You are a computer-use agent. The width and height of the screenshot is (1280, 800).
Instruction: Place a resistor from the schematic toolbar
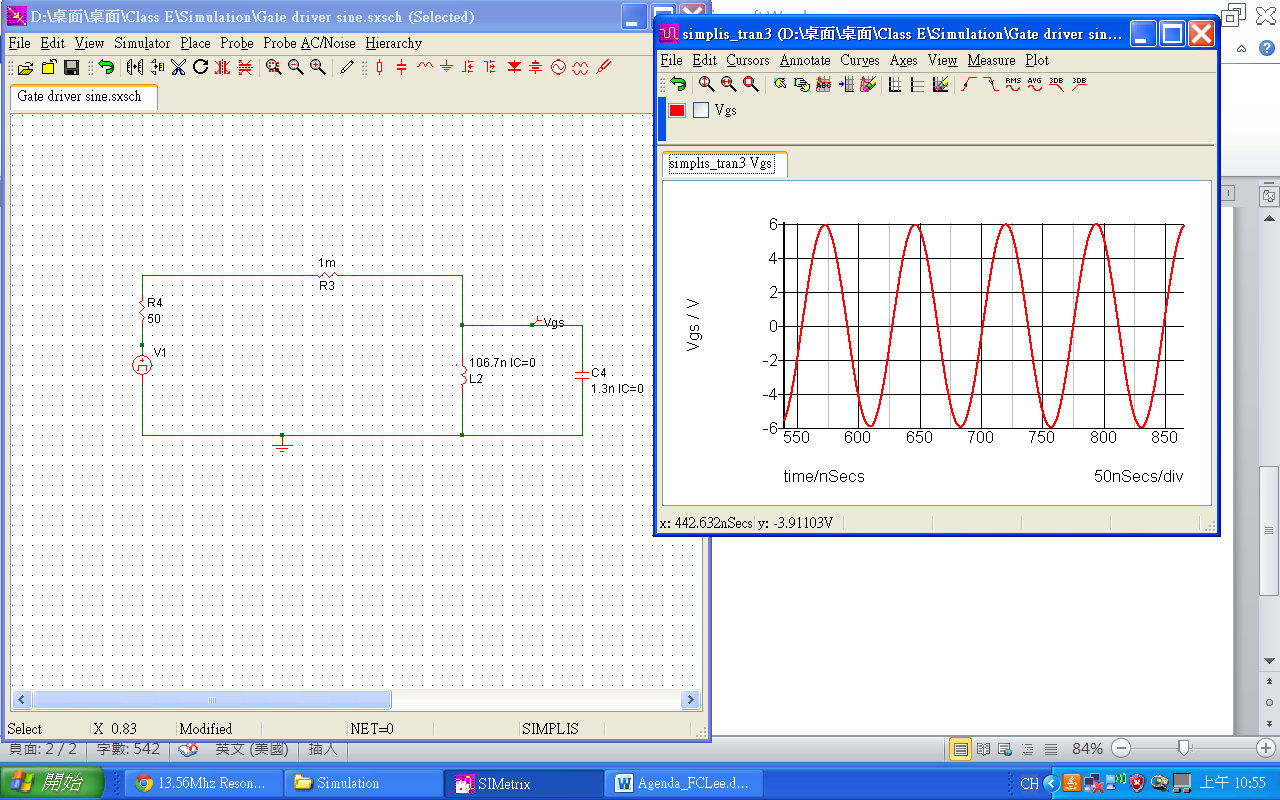(x=380, y=68)
